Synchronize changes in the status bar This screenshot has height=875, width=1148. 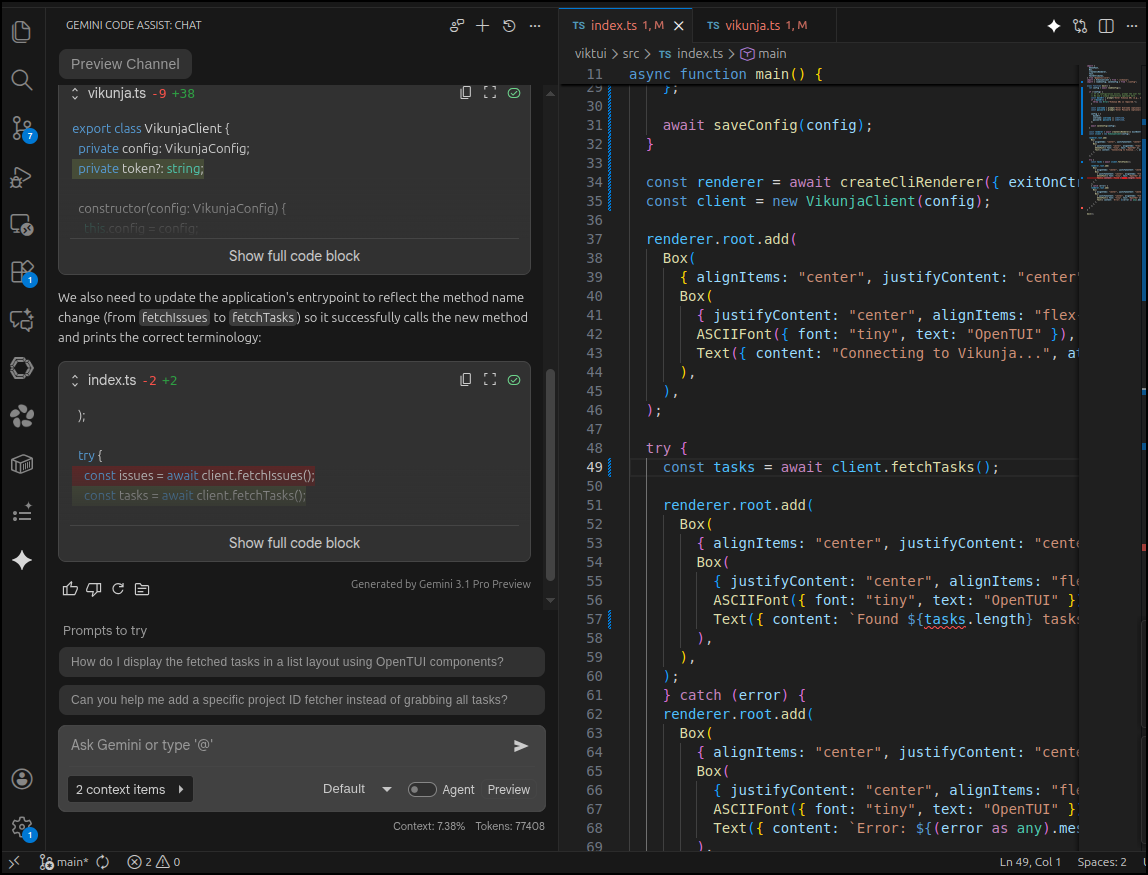(102, 862)
